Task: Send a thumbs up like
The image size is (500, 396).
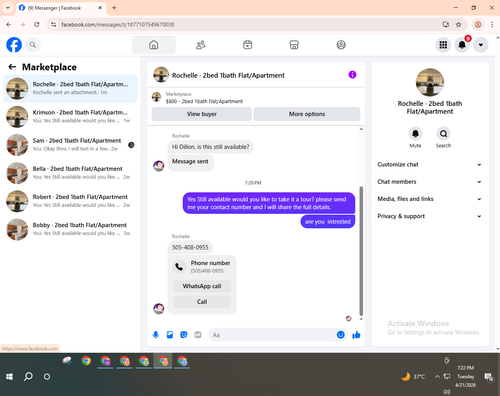Action: click(x=356, y=335)
